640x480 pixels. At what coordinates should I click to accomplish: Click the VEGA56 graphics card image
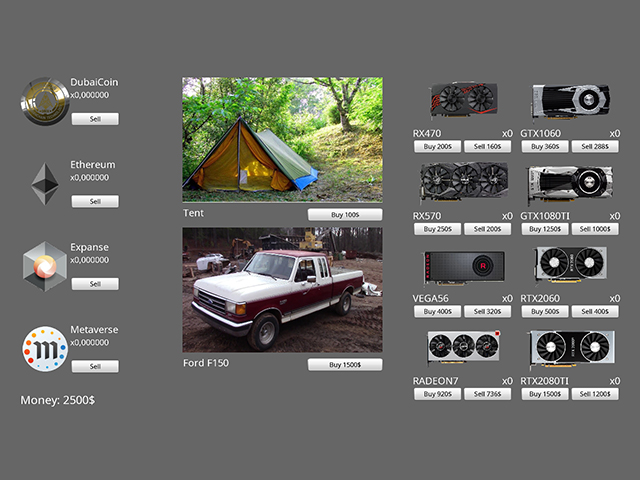point(464,267)
